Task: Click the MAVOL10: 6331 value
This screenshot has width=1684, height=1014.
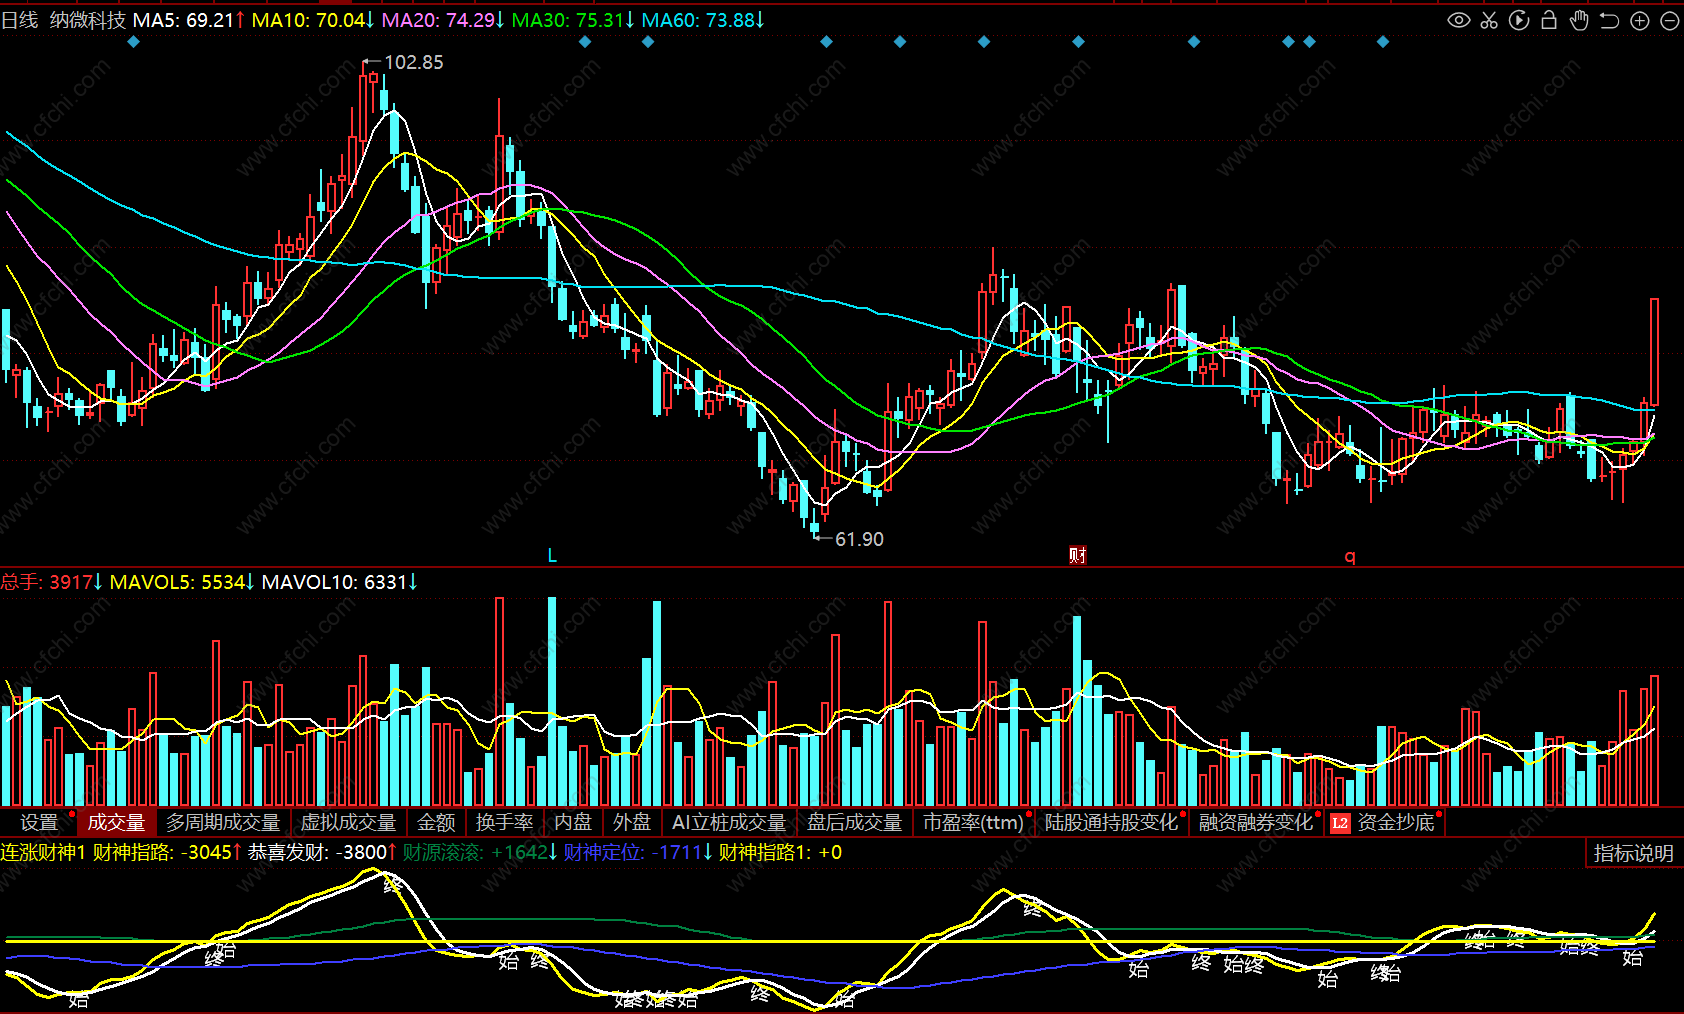Action: point(340,582)
